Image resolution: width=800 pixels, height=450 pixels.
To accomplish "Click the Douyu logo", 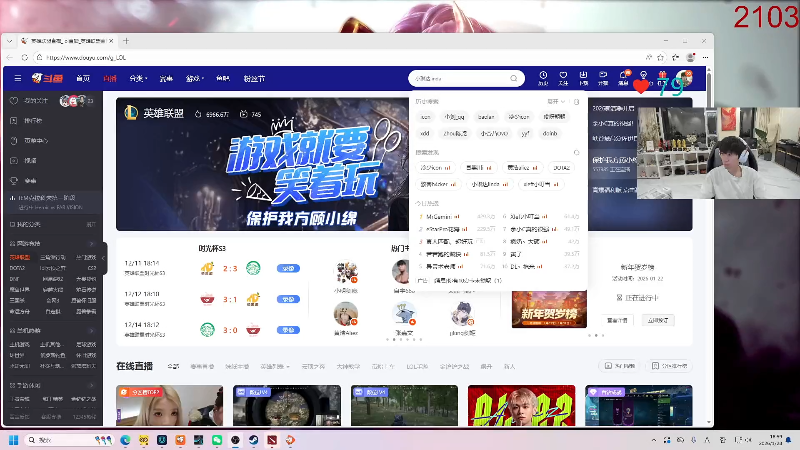I will click(47, 78).
